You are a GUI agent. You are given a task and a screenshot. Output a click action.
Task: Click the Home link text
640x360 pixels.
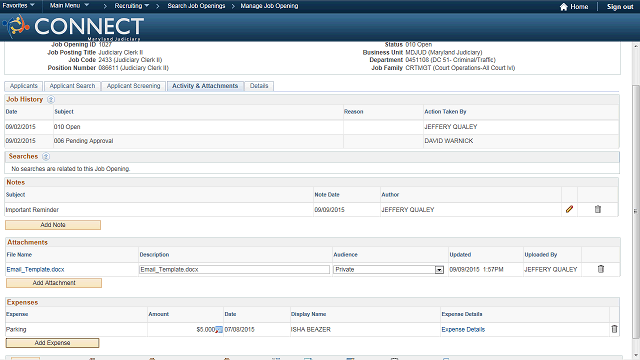coord(579,7)
